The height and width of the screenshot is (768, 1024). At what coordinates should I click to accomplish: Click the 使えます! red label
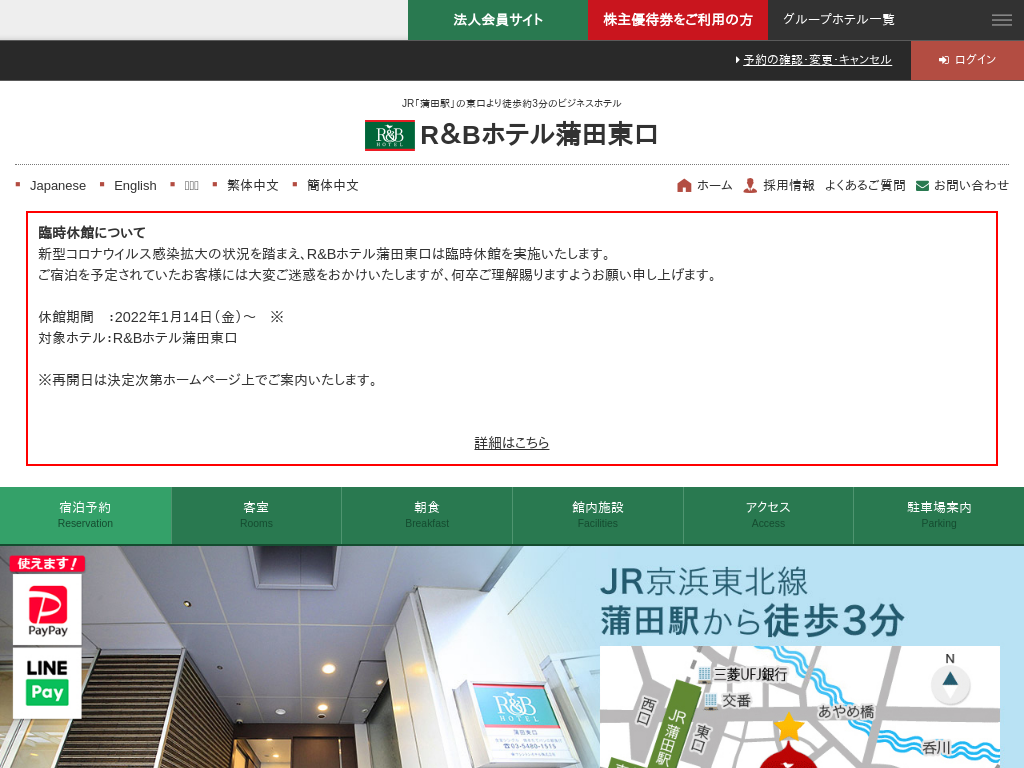(x=47, y=564)
